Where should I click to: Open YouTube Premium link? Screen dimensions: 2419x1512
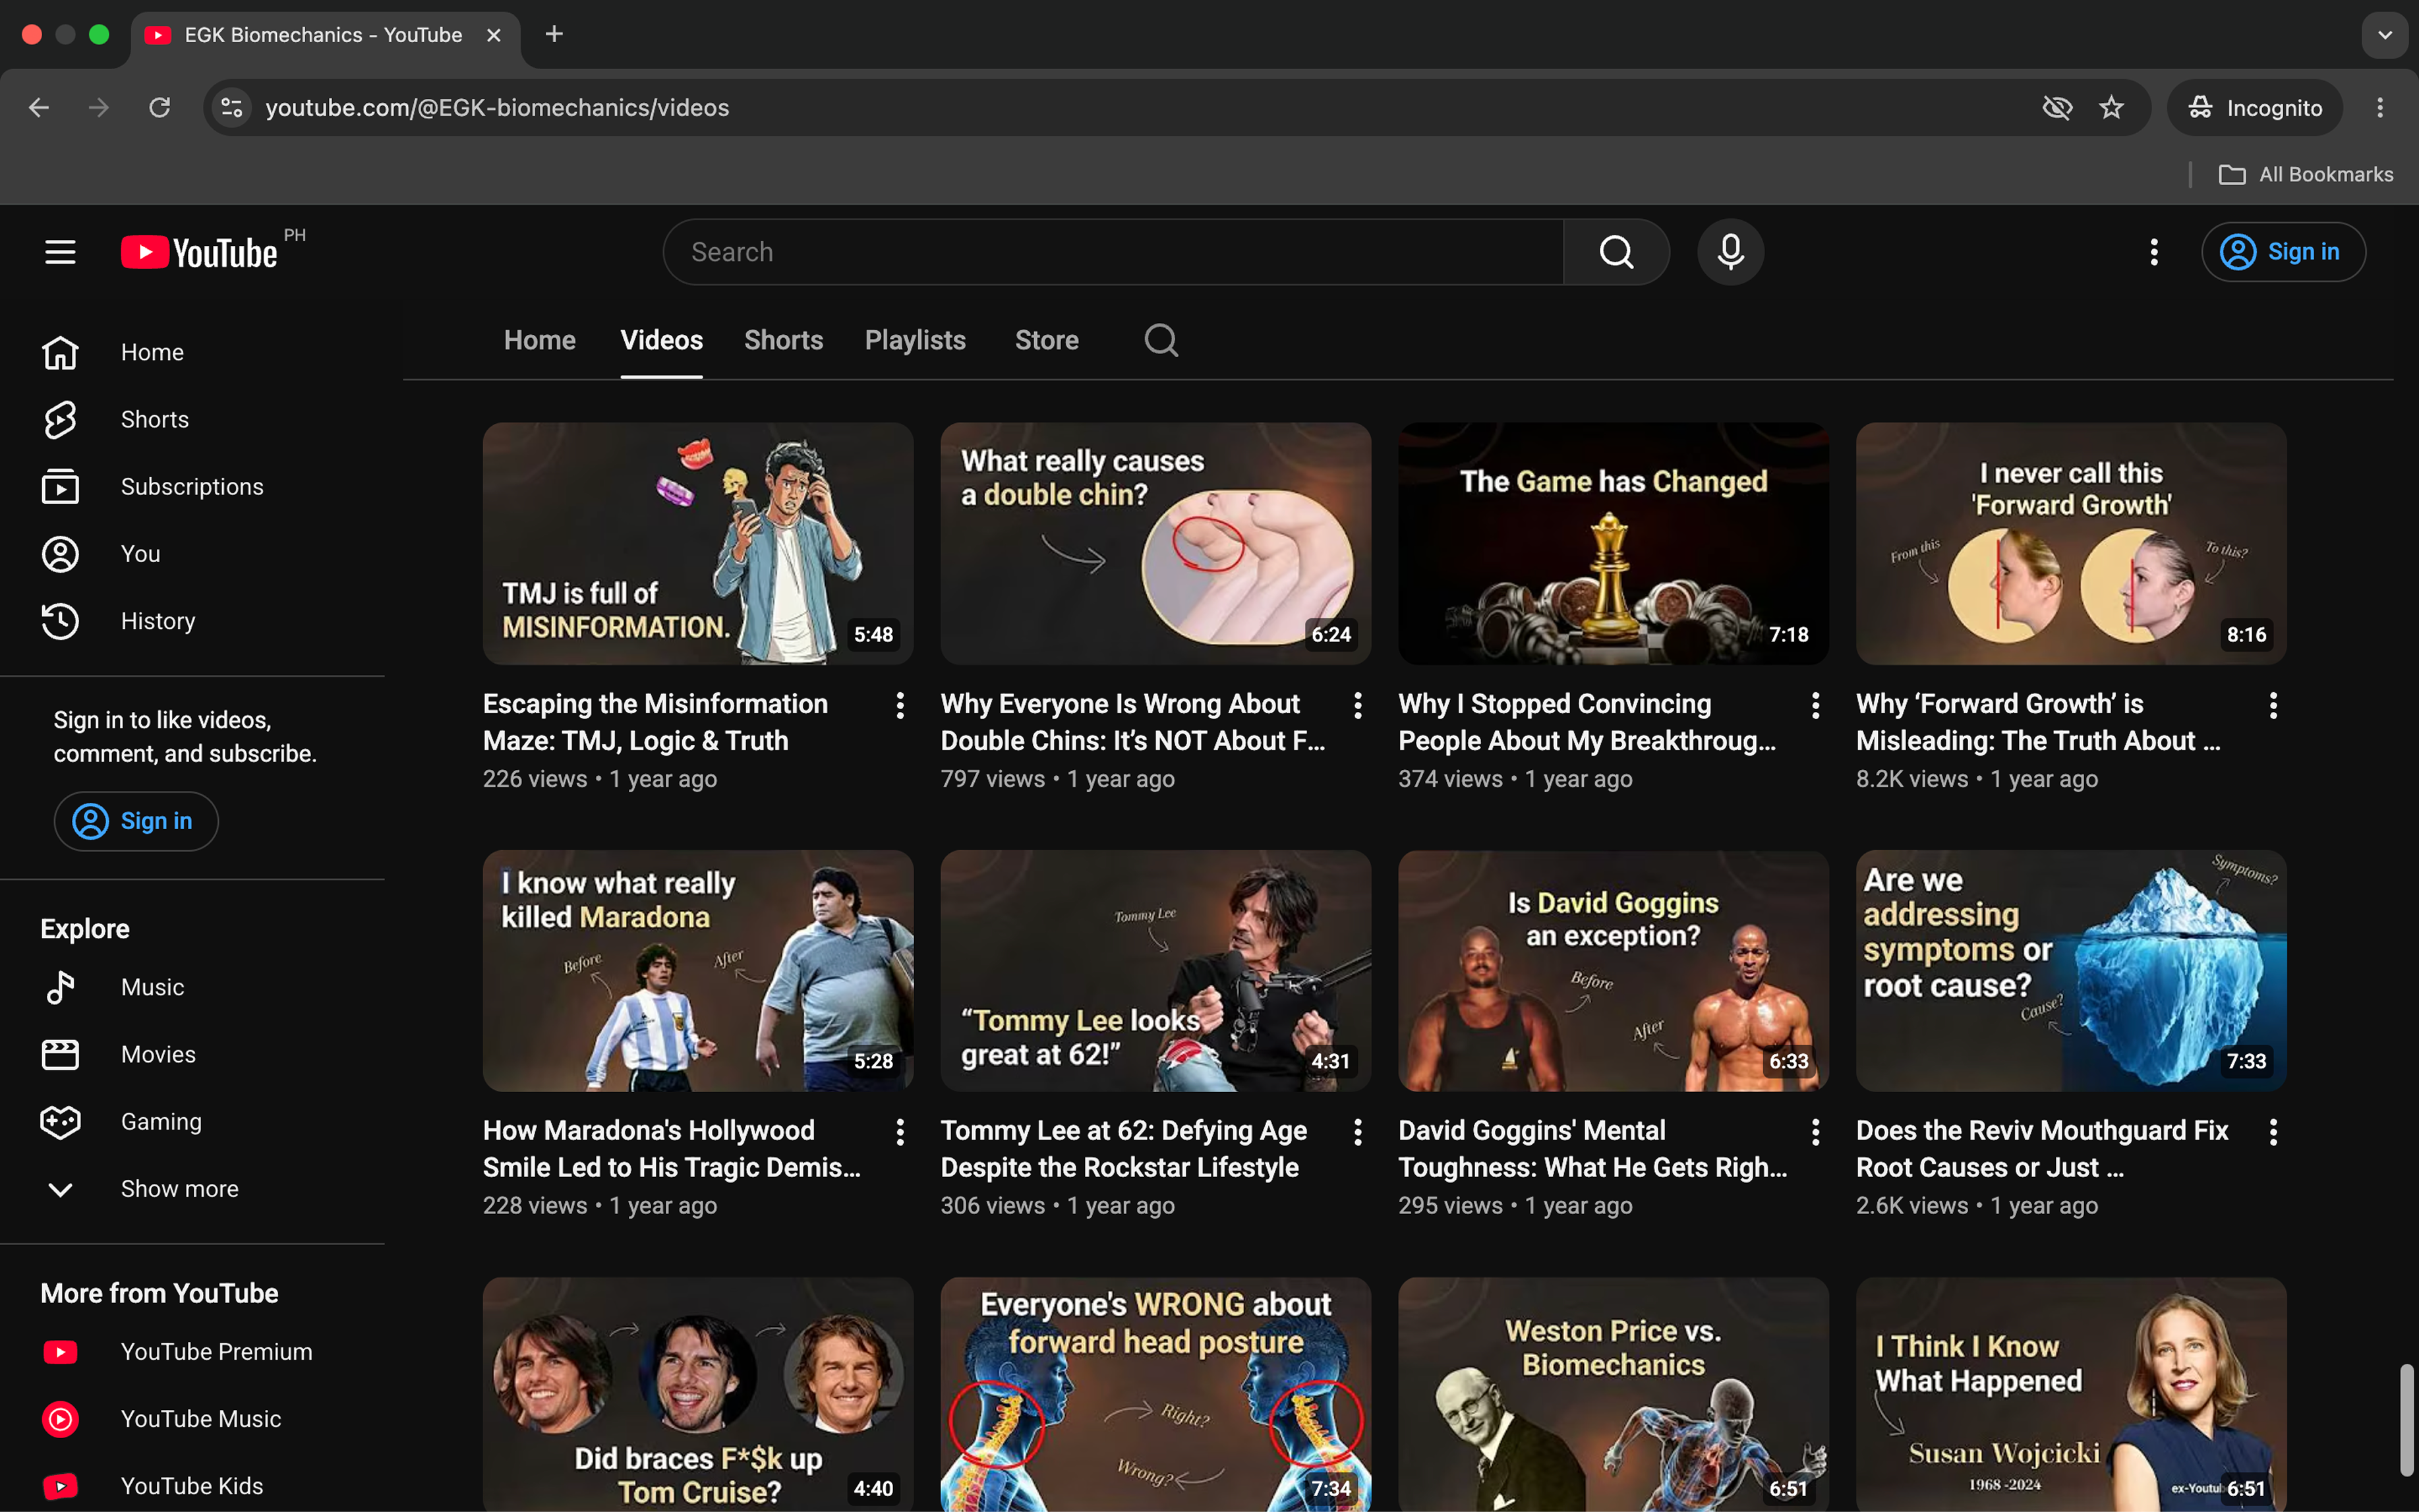[x=192, y=1351]
